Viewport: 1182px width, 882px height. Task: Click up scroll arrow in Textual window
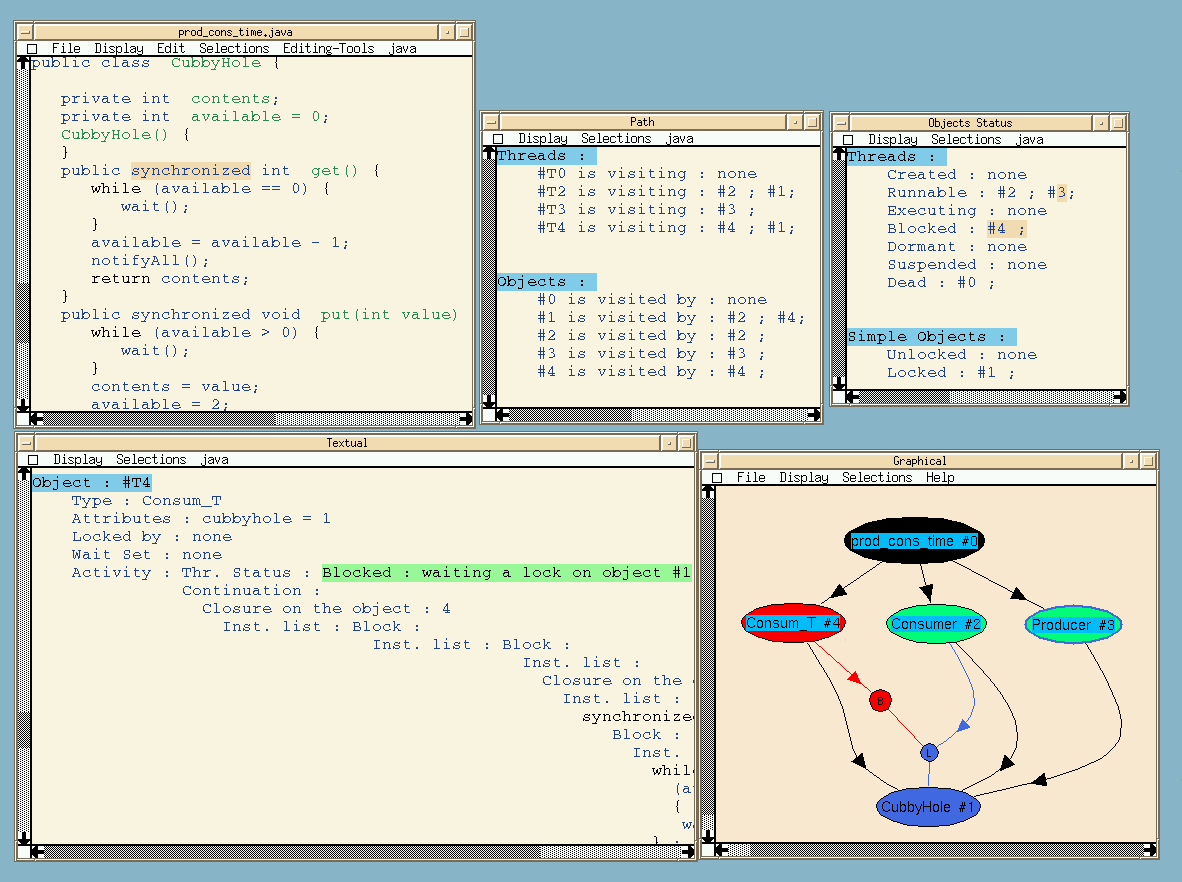point(23,474)
